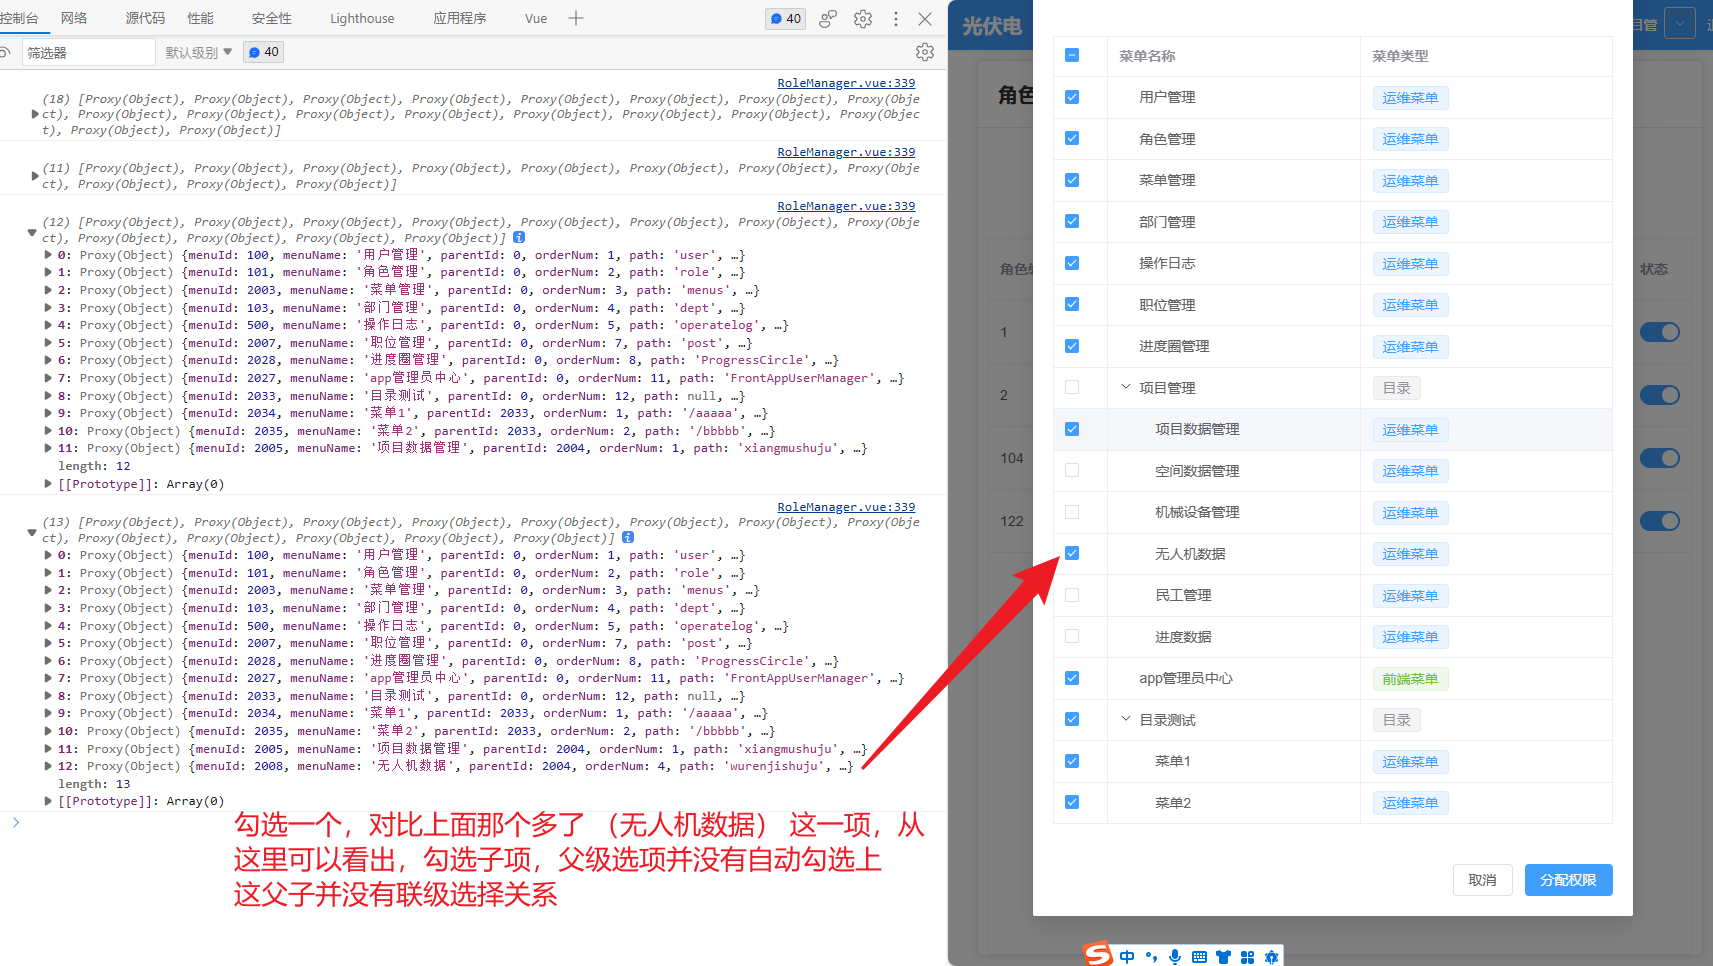
Task: Open the Vue devtools tab
Action: click(536, 18)
